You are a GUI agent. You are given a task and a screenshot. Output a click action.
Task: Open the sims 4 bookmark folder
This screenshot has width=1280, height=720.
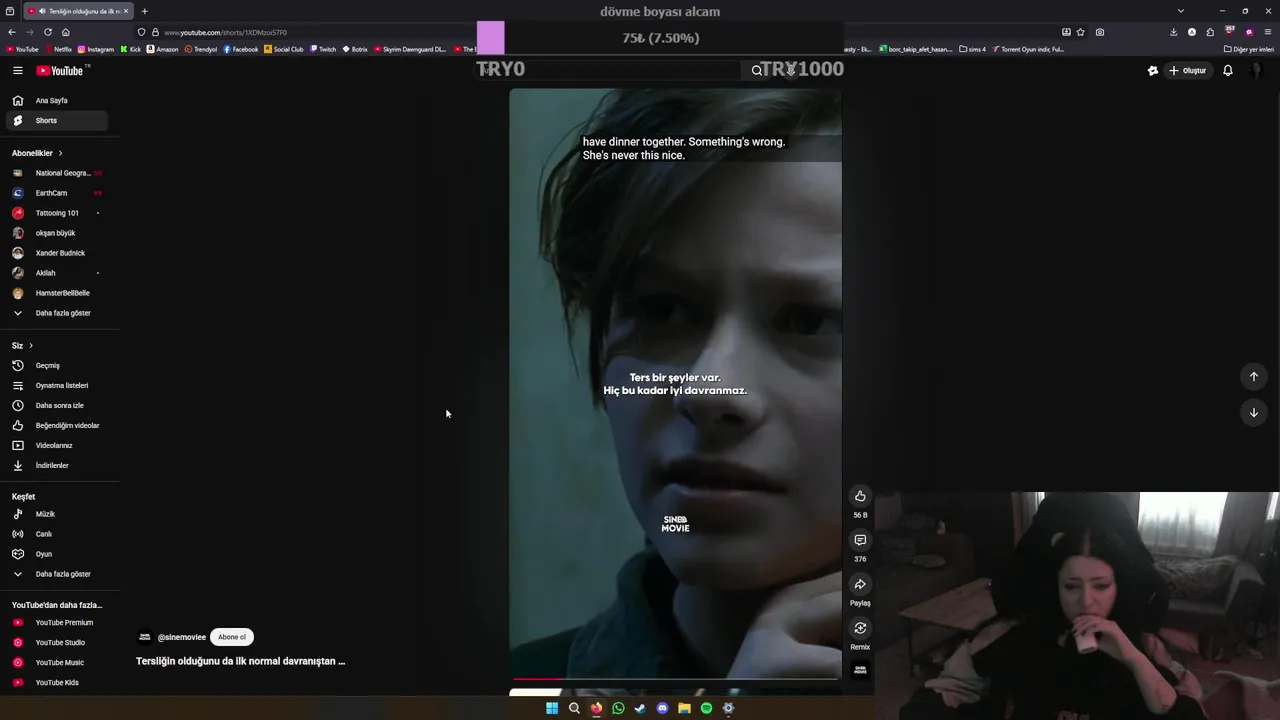[972, 49]
